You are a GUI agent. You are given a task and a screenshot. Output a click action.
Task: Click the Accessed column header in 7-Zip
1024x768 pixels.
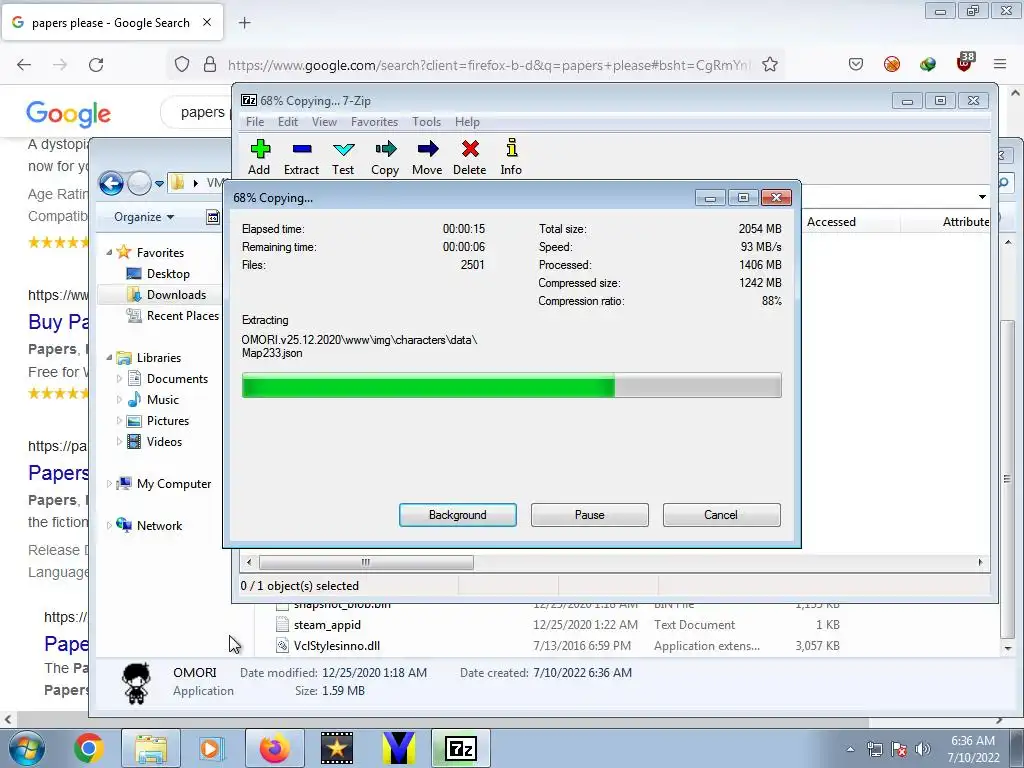pyautogui.click(x=831, y=221)
